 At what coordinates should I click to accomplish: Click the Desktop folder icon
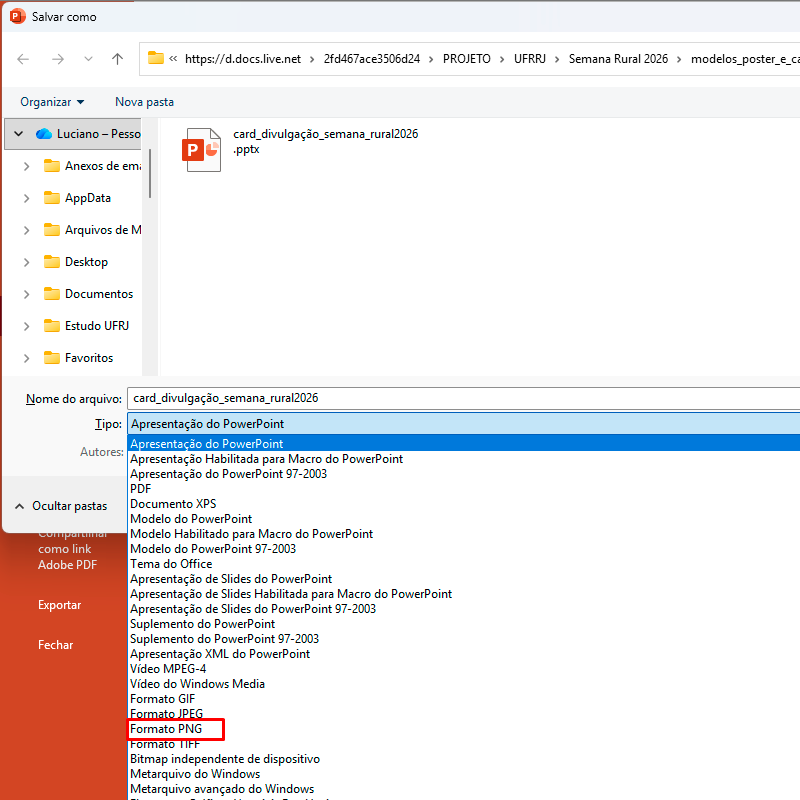click(x=52, y=262)
